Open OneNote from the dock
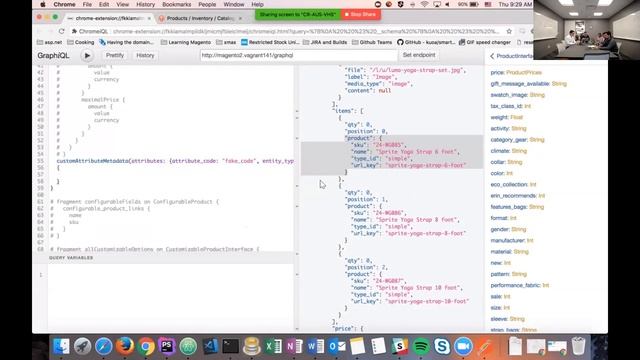The width and height of the screenshot is (640, 360). [x=294, y=346]
